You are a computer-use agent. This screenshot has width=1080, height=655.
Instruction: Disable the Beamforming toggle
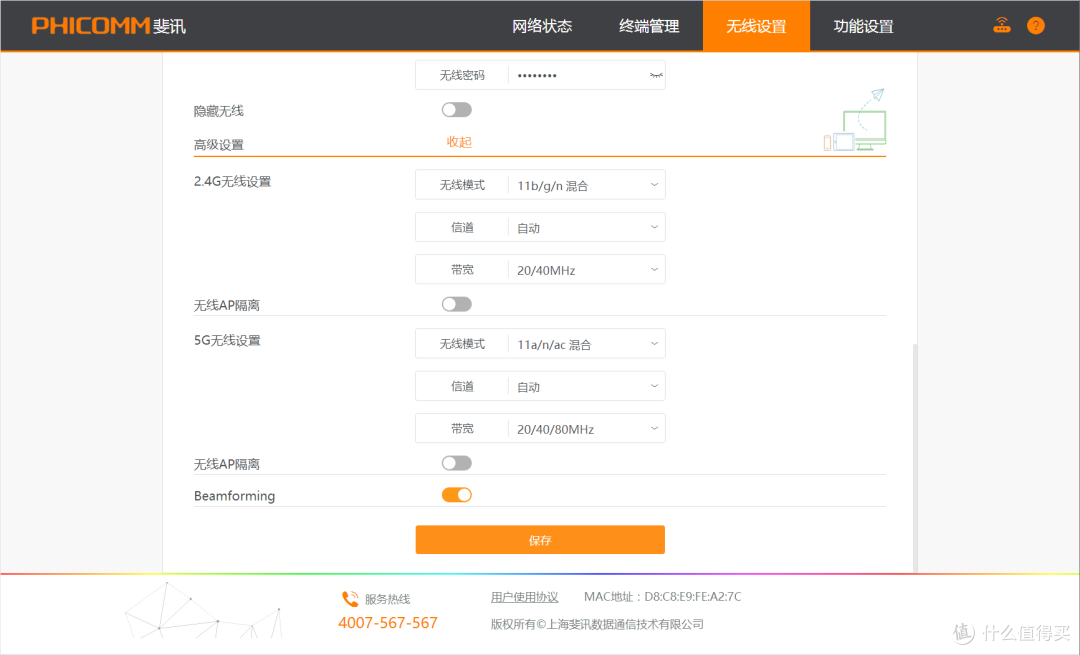pos(456,494)
